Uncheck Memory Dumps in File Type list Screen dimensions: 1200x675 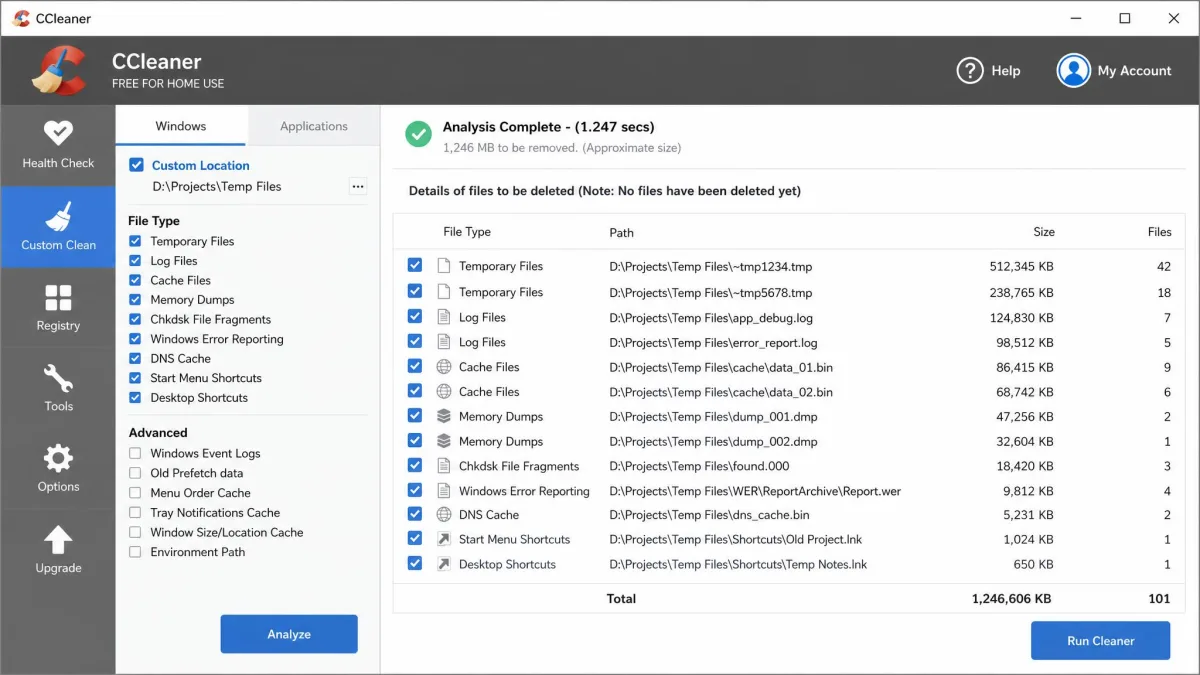[x=135, y=300]
